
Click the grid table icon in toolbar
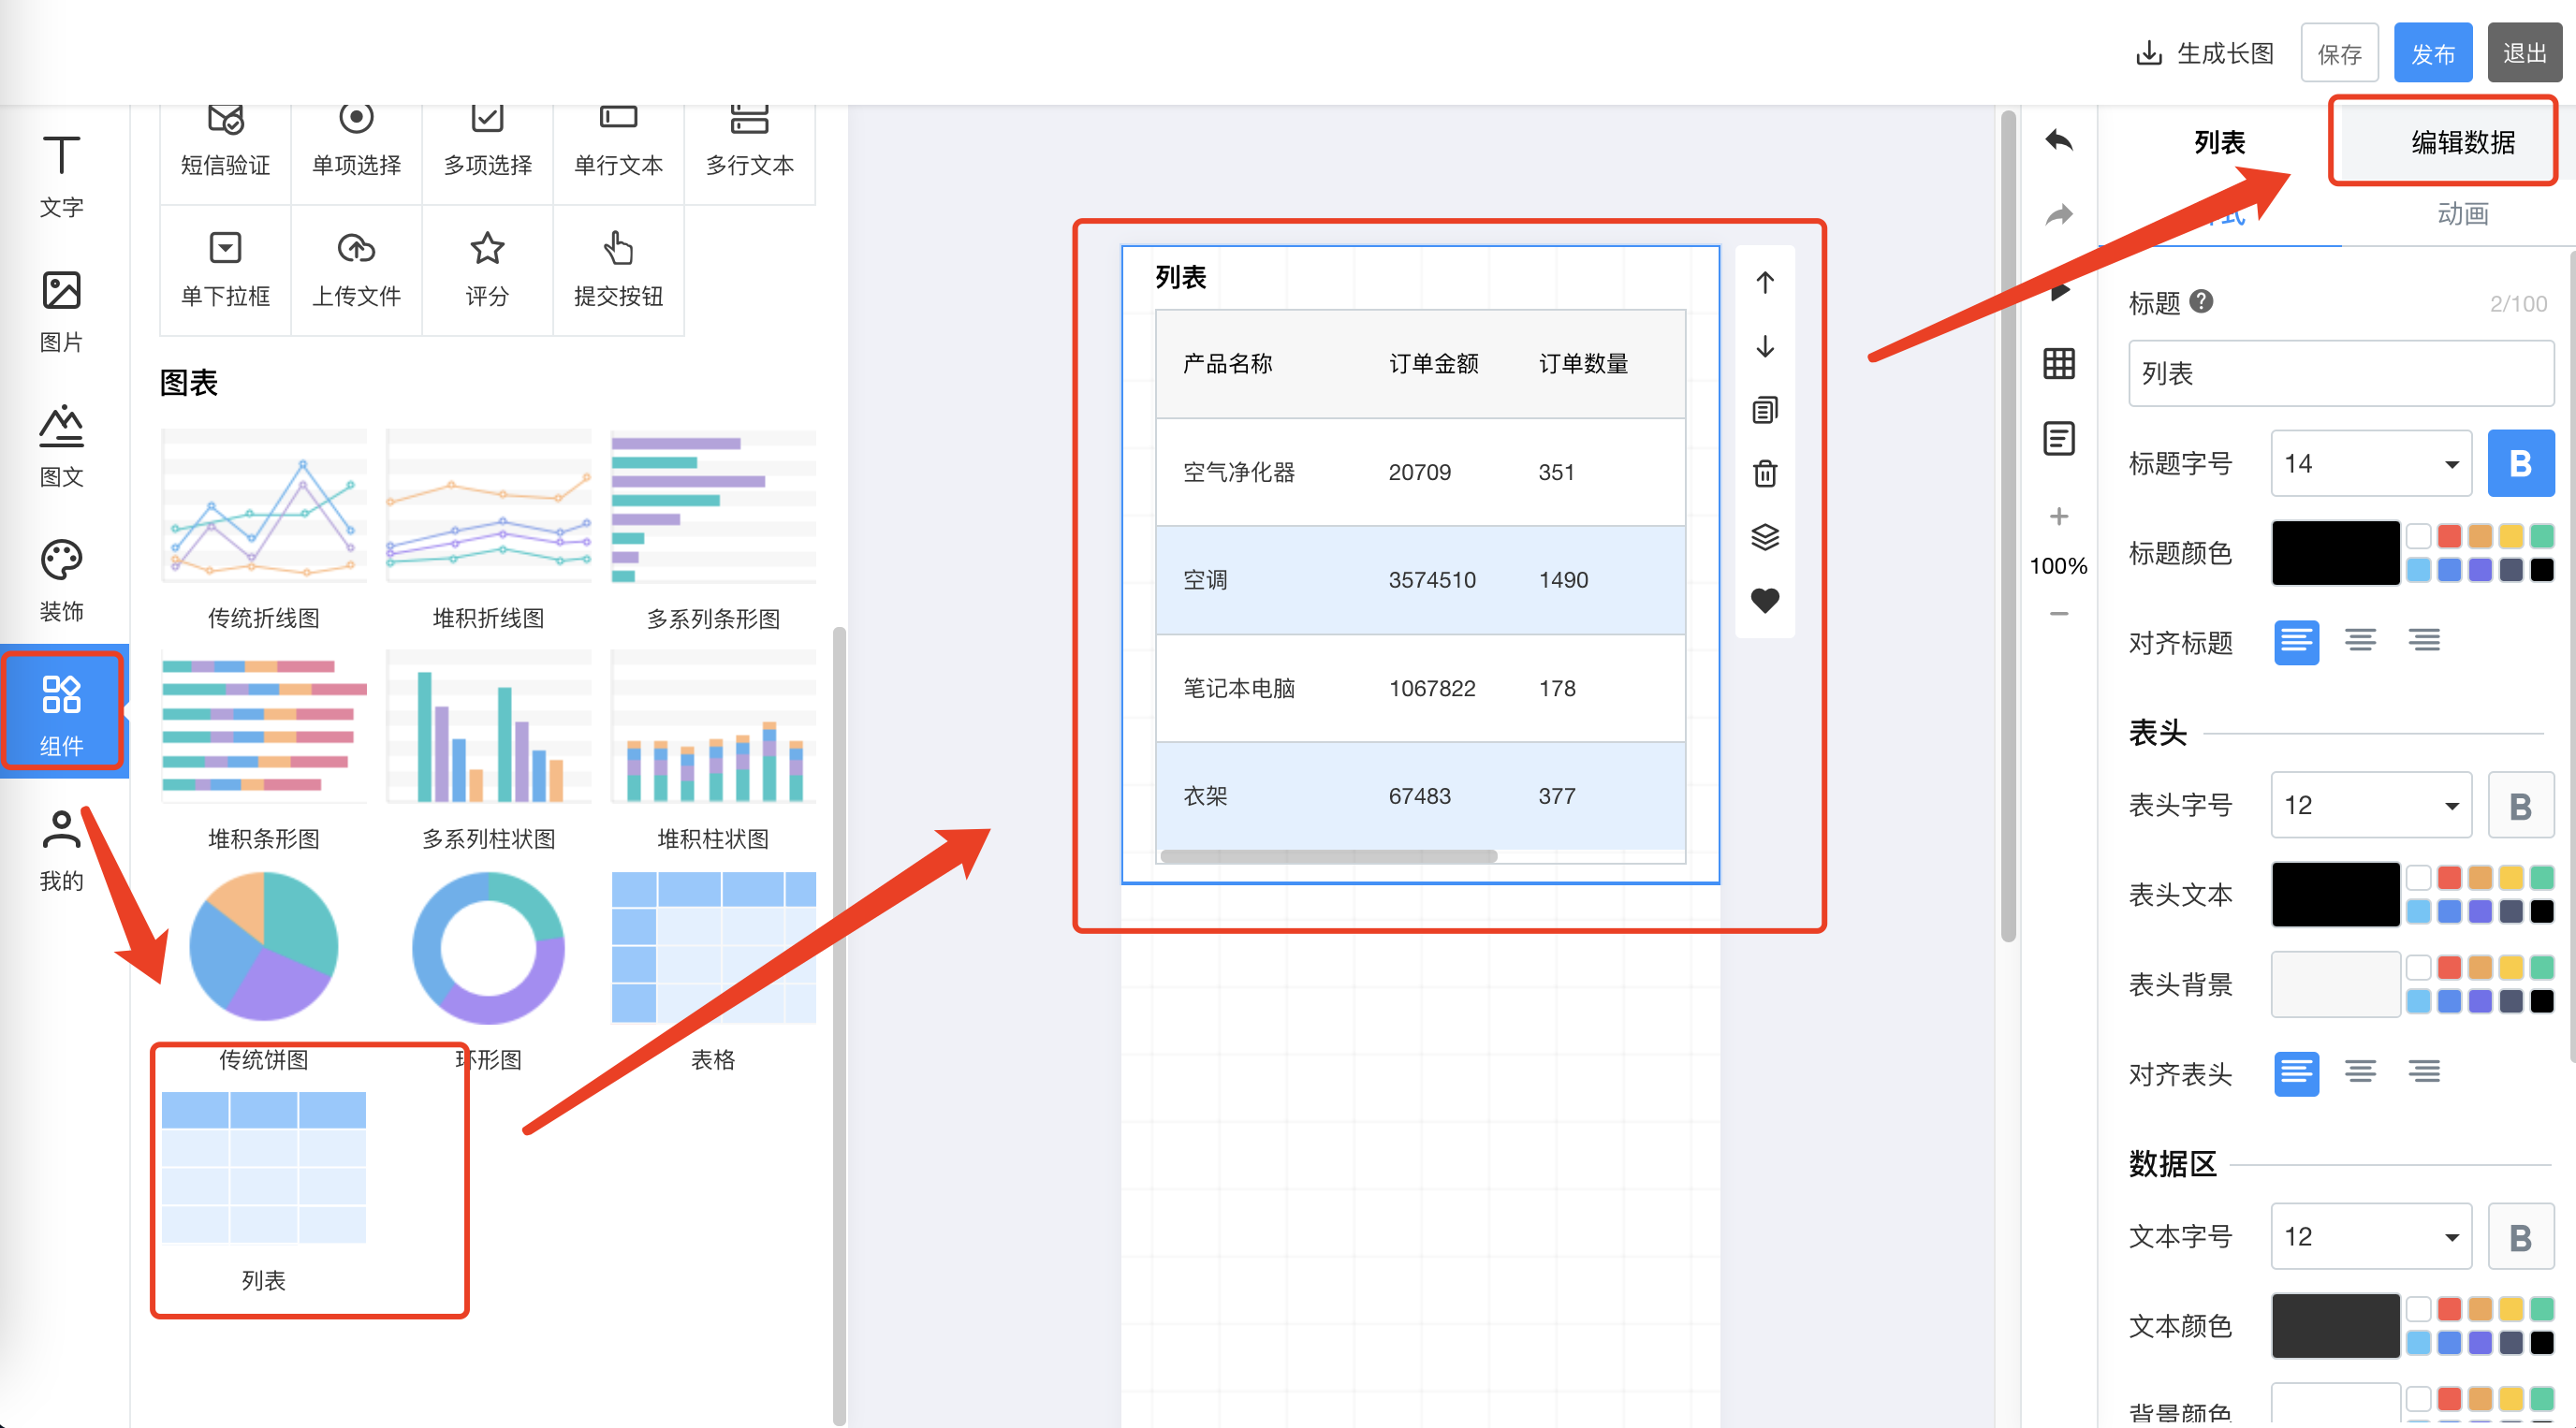coord(2058,363)
